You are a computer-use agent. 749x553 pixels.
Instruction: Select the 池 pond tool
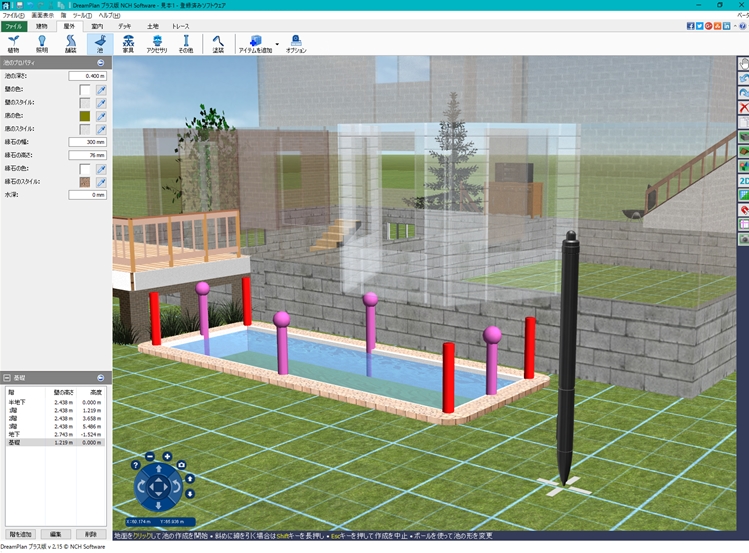pos(100,43)
